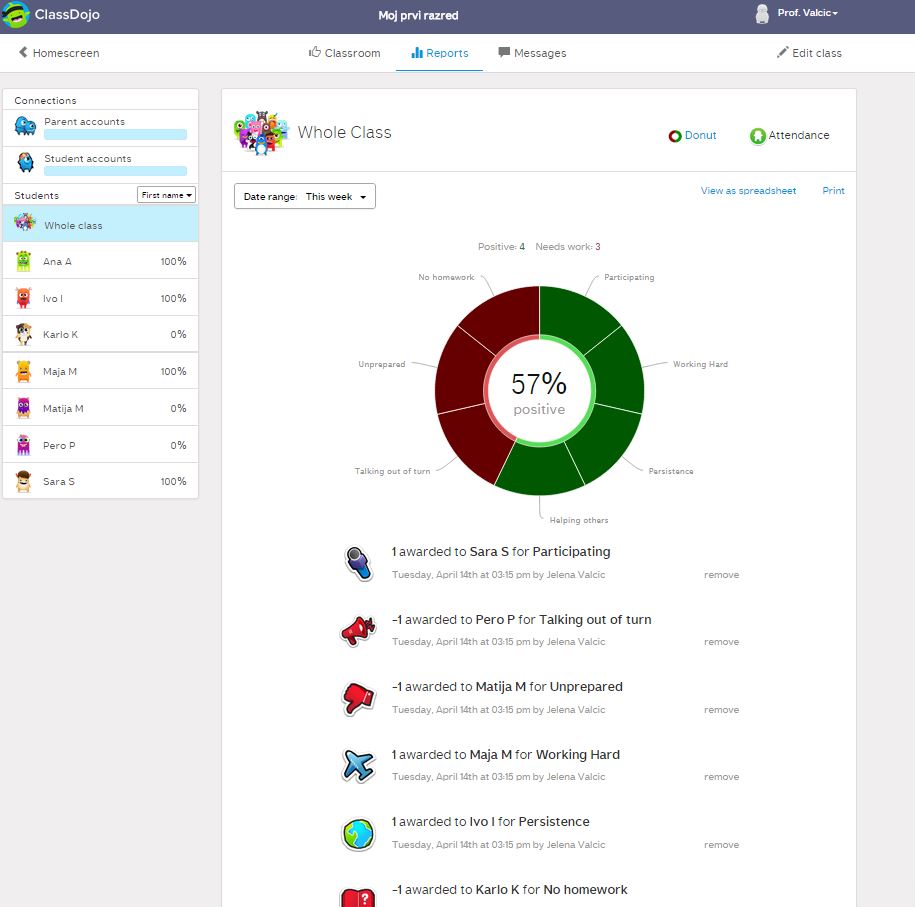Click the microphone icon for Participating award

point(357,562)
